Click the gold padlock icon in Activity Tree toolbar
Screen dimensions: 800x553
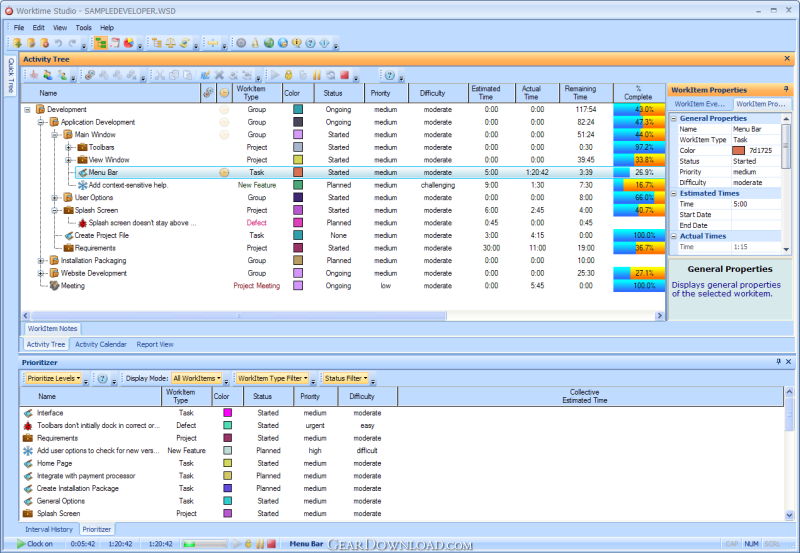pyautogui.click(x=289, y=76)
